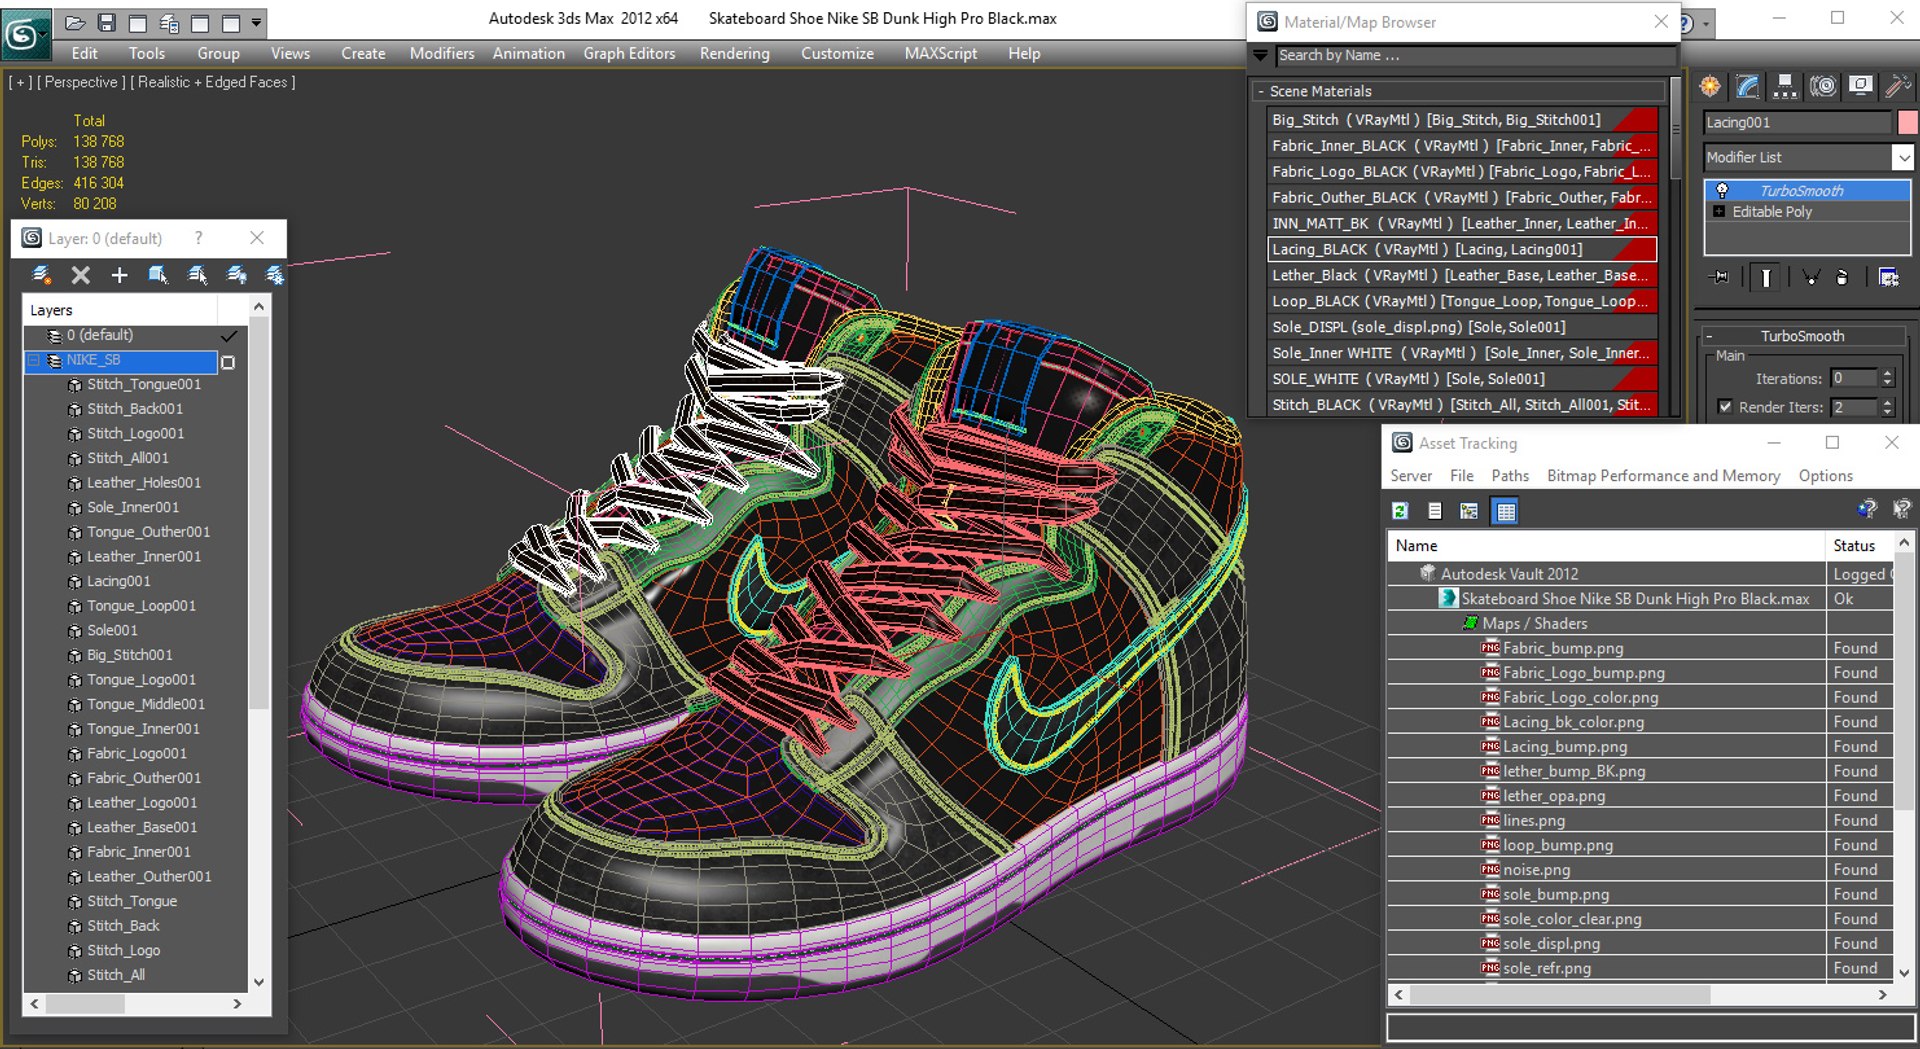Click Select Highlighted Objects and Layers icon
This screenshot has width=1920, height=1049.
(x=158, y=275)
